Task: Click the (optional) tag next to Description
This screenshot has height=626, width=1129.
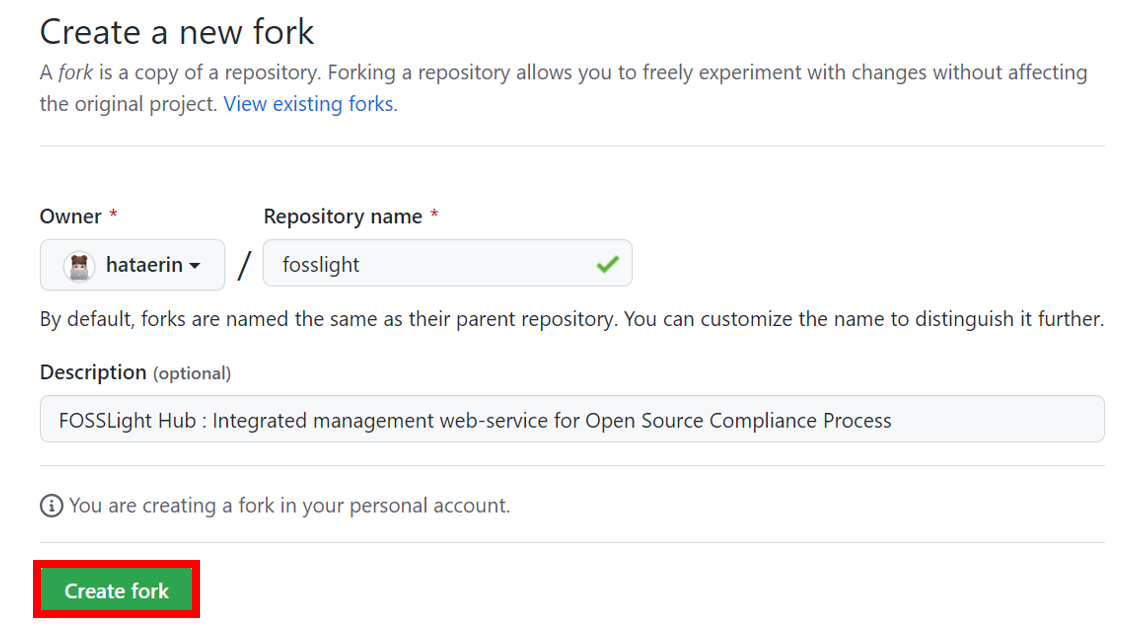Action: [191, 374]
